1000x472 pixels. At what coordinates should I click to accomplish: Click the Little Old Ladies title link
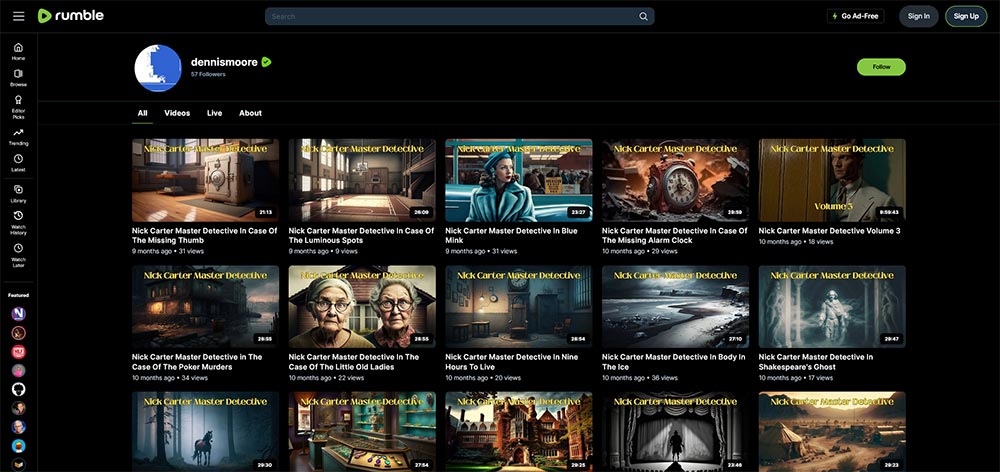tap(354, 362)
